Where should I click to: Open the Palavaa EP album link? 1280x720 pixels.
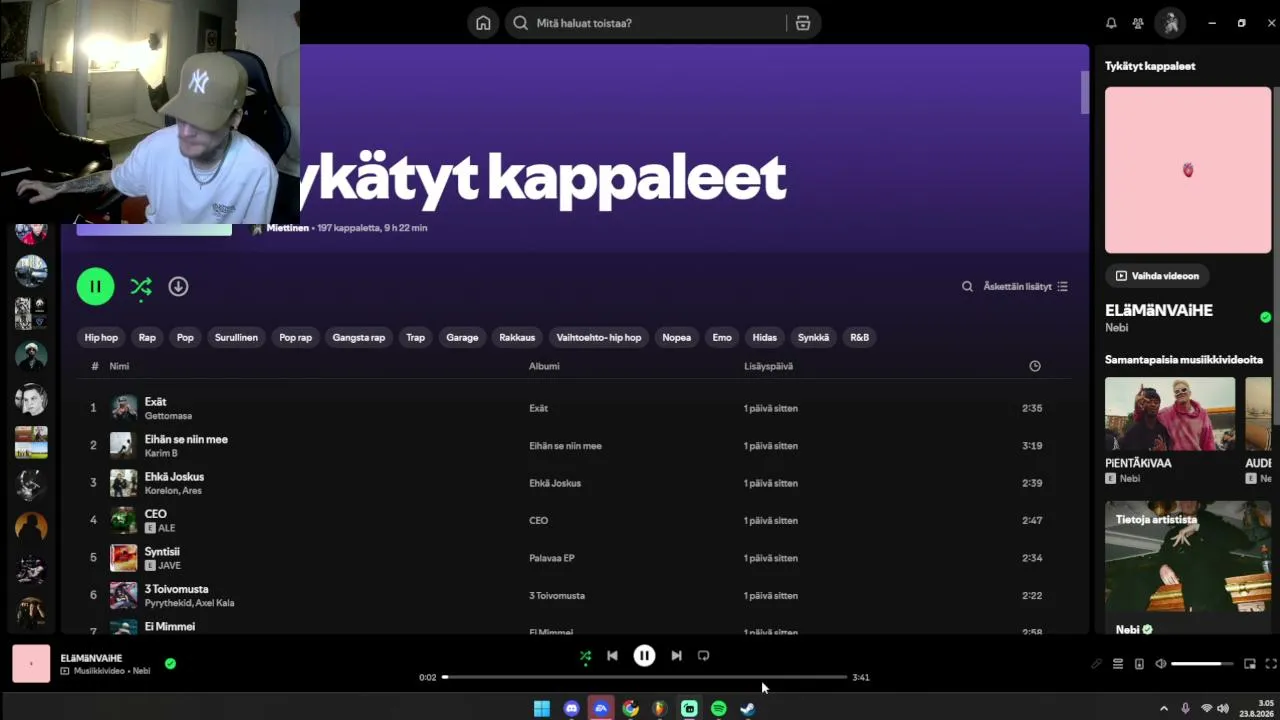552,558
